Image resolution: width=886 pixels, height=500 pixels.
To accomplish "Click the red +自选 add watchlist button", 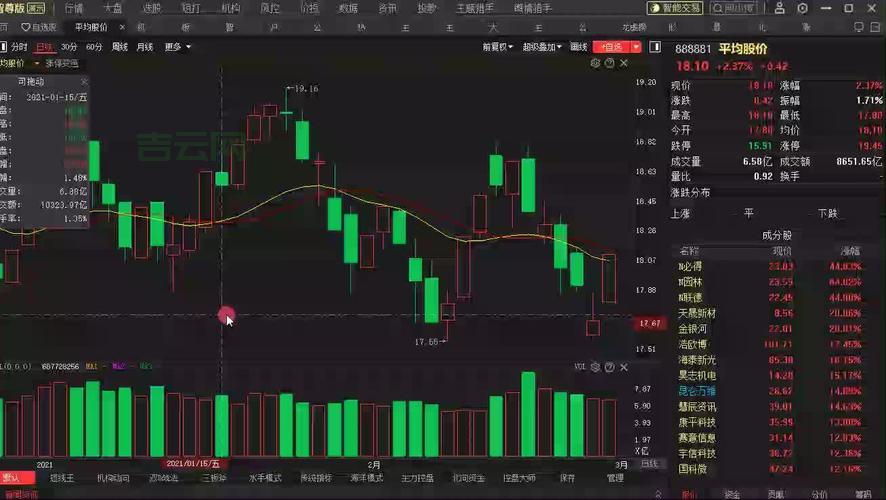I will tap(611, 47).
